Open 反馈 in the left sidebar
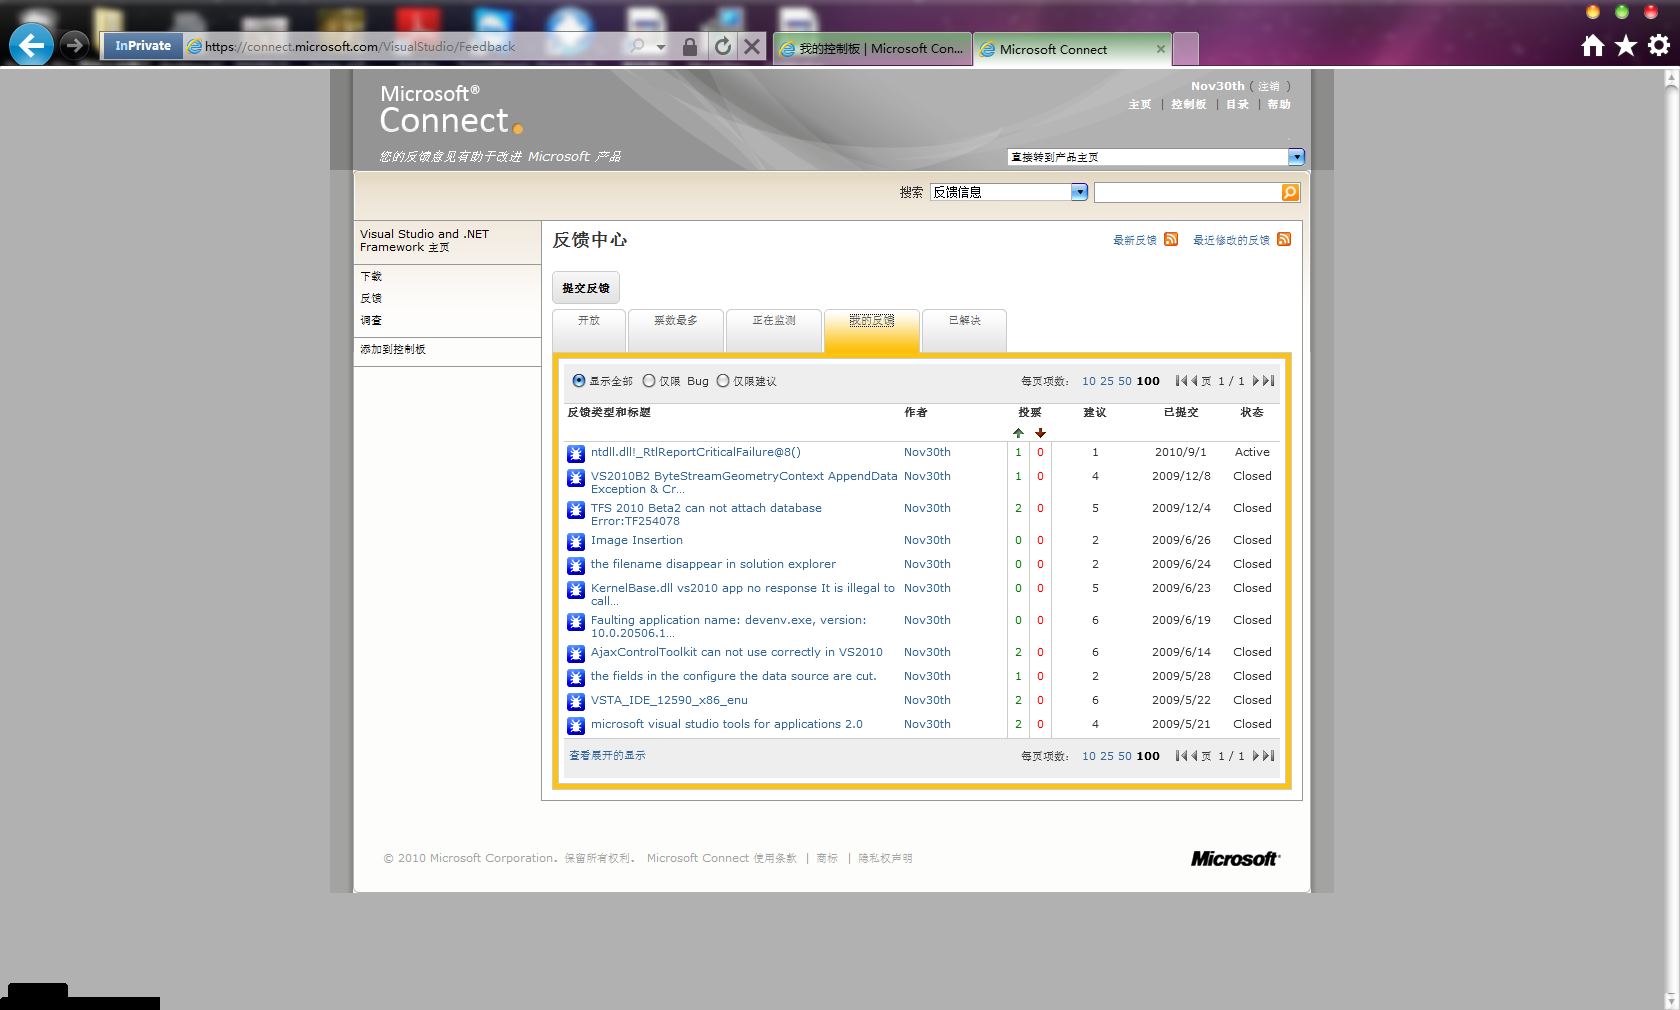Image resolution: width=1680 pixels, height=1010 pixels. (x=371, y=298)
